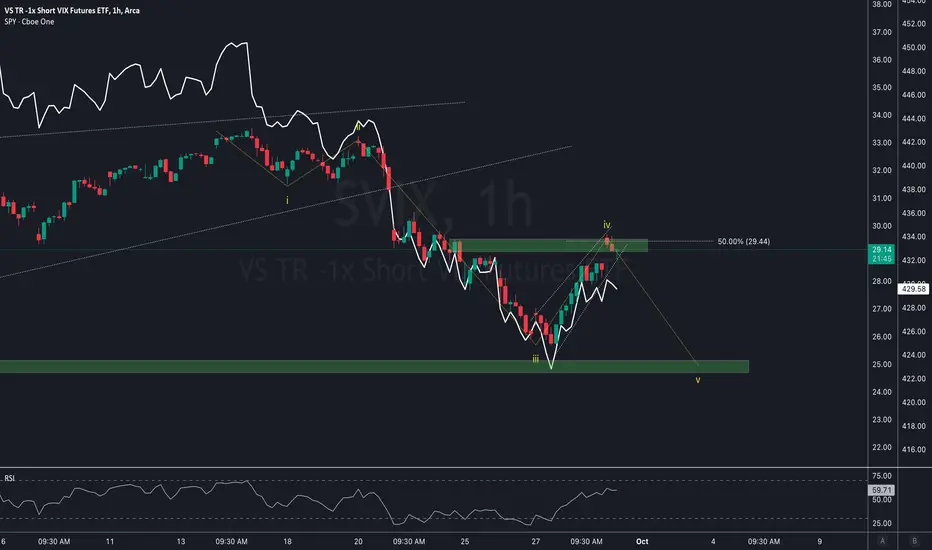Image resolution: width=932 pixels, height=550 pixels.
Task: Click the 25.00 level on the RSI axis
Action: (881, 523)
